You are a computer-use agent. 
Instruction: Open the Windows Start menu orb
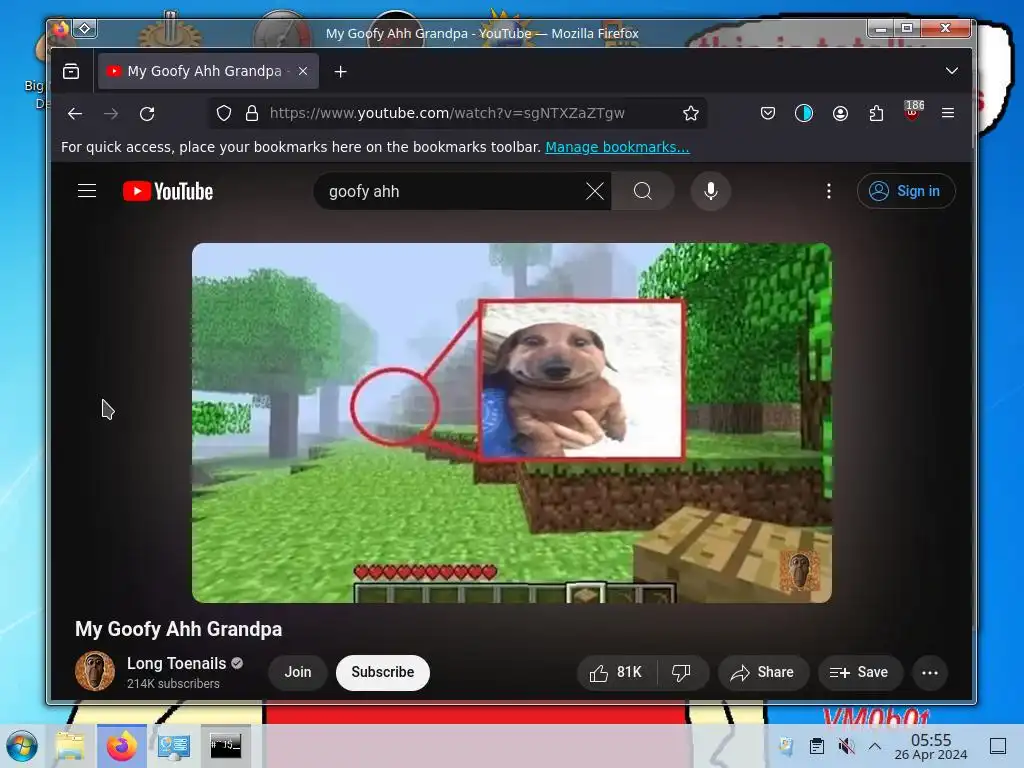[x=22, y=746]
